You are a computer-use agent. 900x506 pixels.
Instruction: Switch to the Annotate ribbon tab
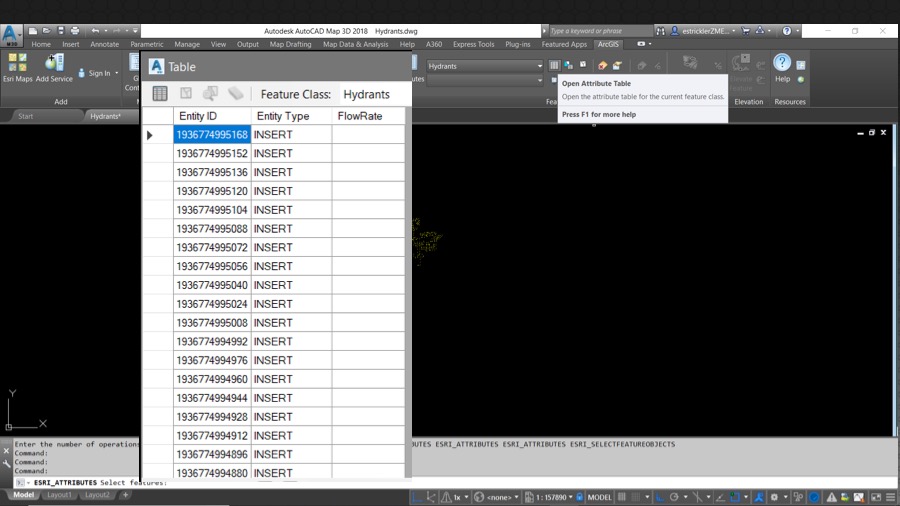tap(104, 44)
